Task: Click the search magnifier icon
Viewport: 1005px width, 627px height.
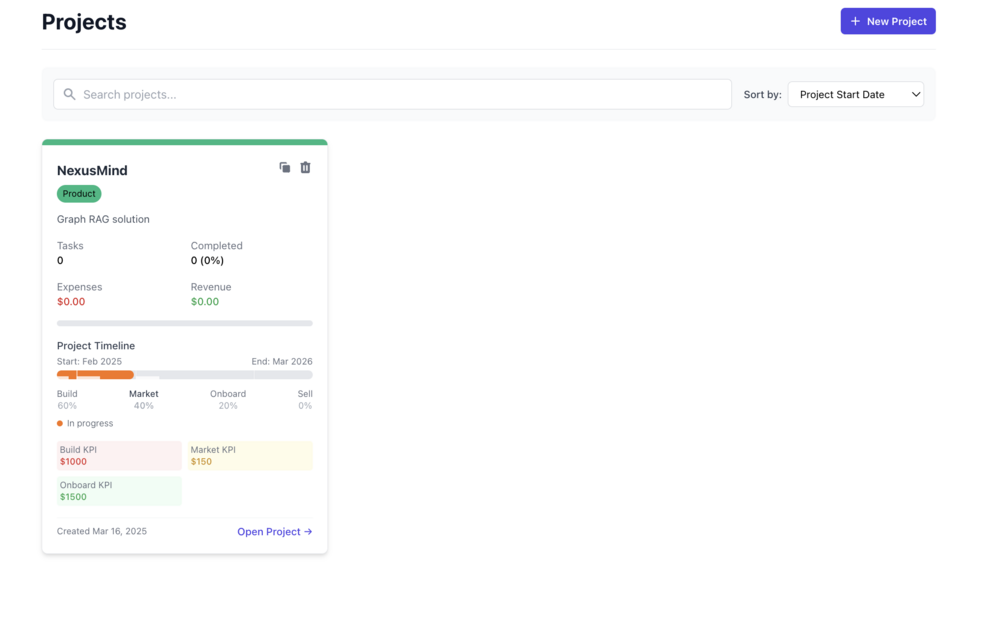Action: pos(69,94)
